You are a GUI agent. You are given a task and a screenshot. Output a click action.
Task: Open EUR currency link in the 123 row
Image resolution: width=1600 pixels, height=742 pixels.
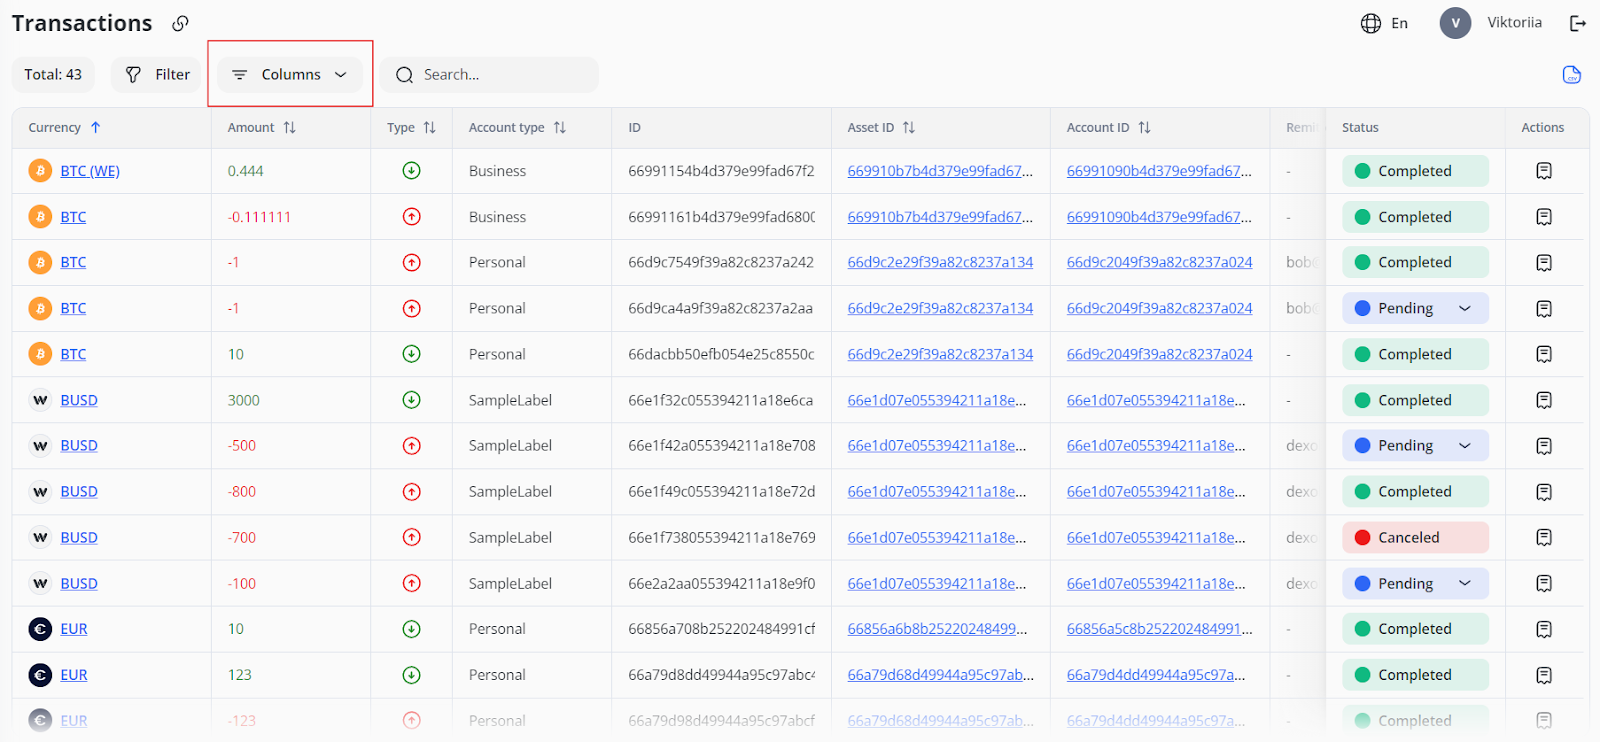tap(74, 675)
